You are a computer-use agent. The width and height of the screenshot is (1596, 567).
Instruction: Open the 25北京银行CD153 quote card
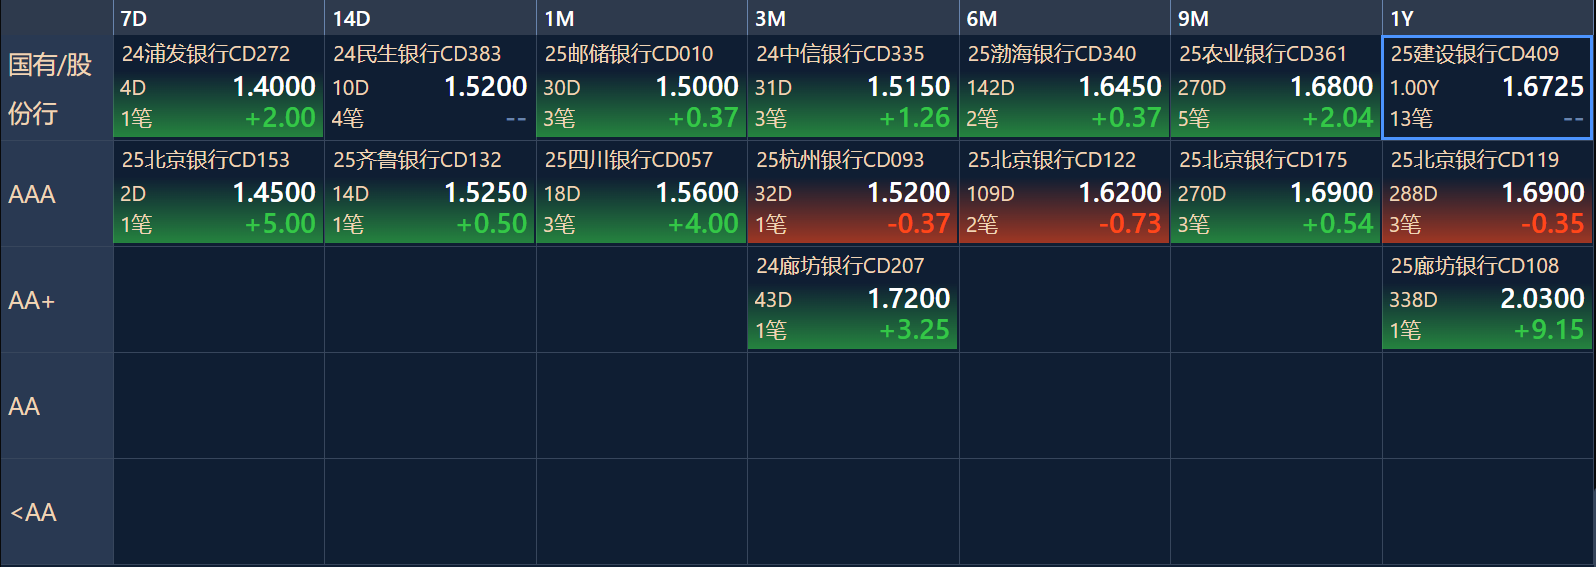218,193
